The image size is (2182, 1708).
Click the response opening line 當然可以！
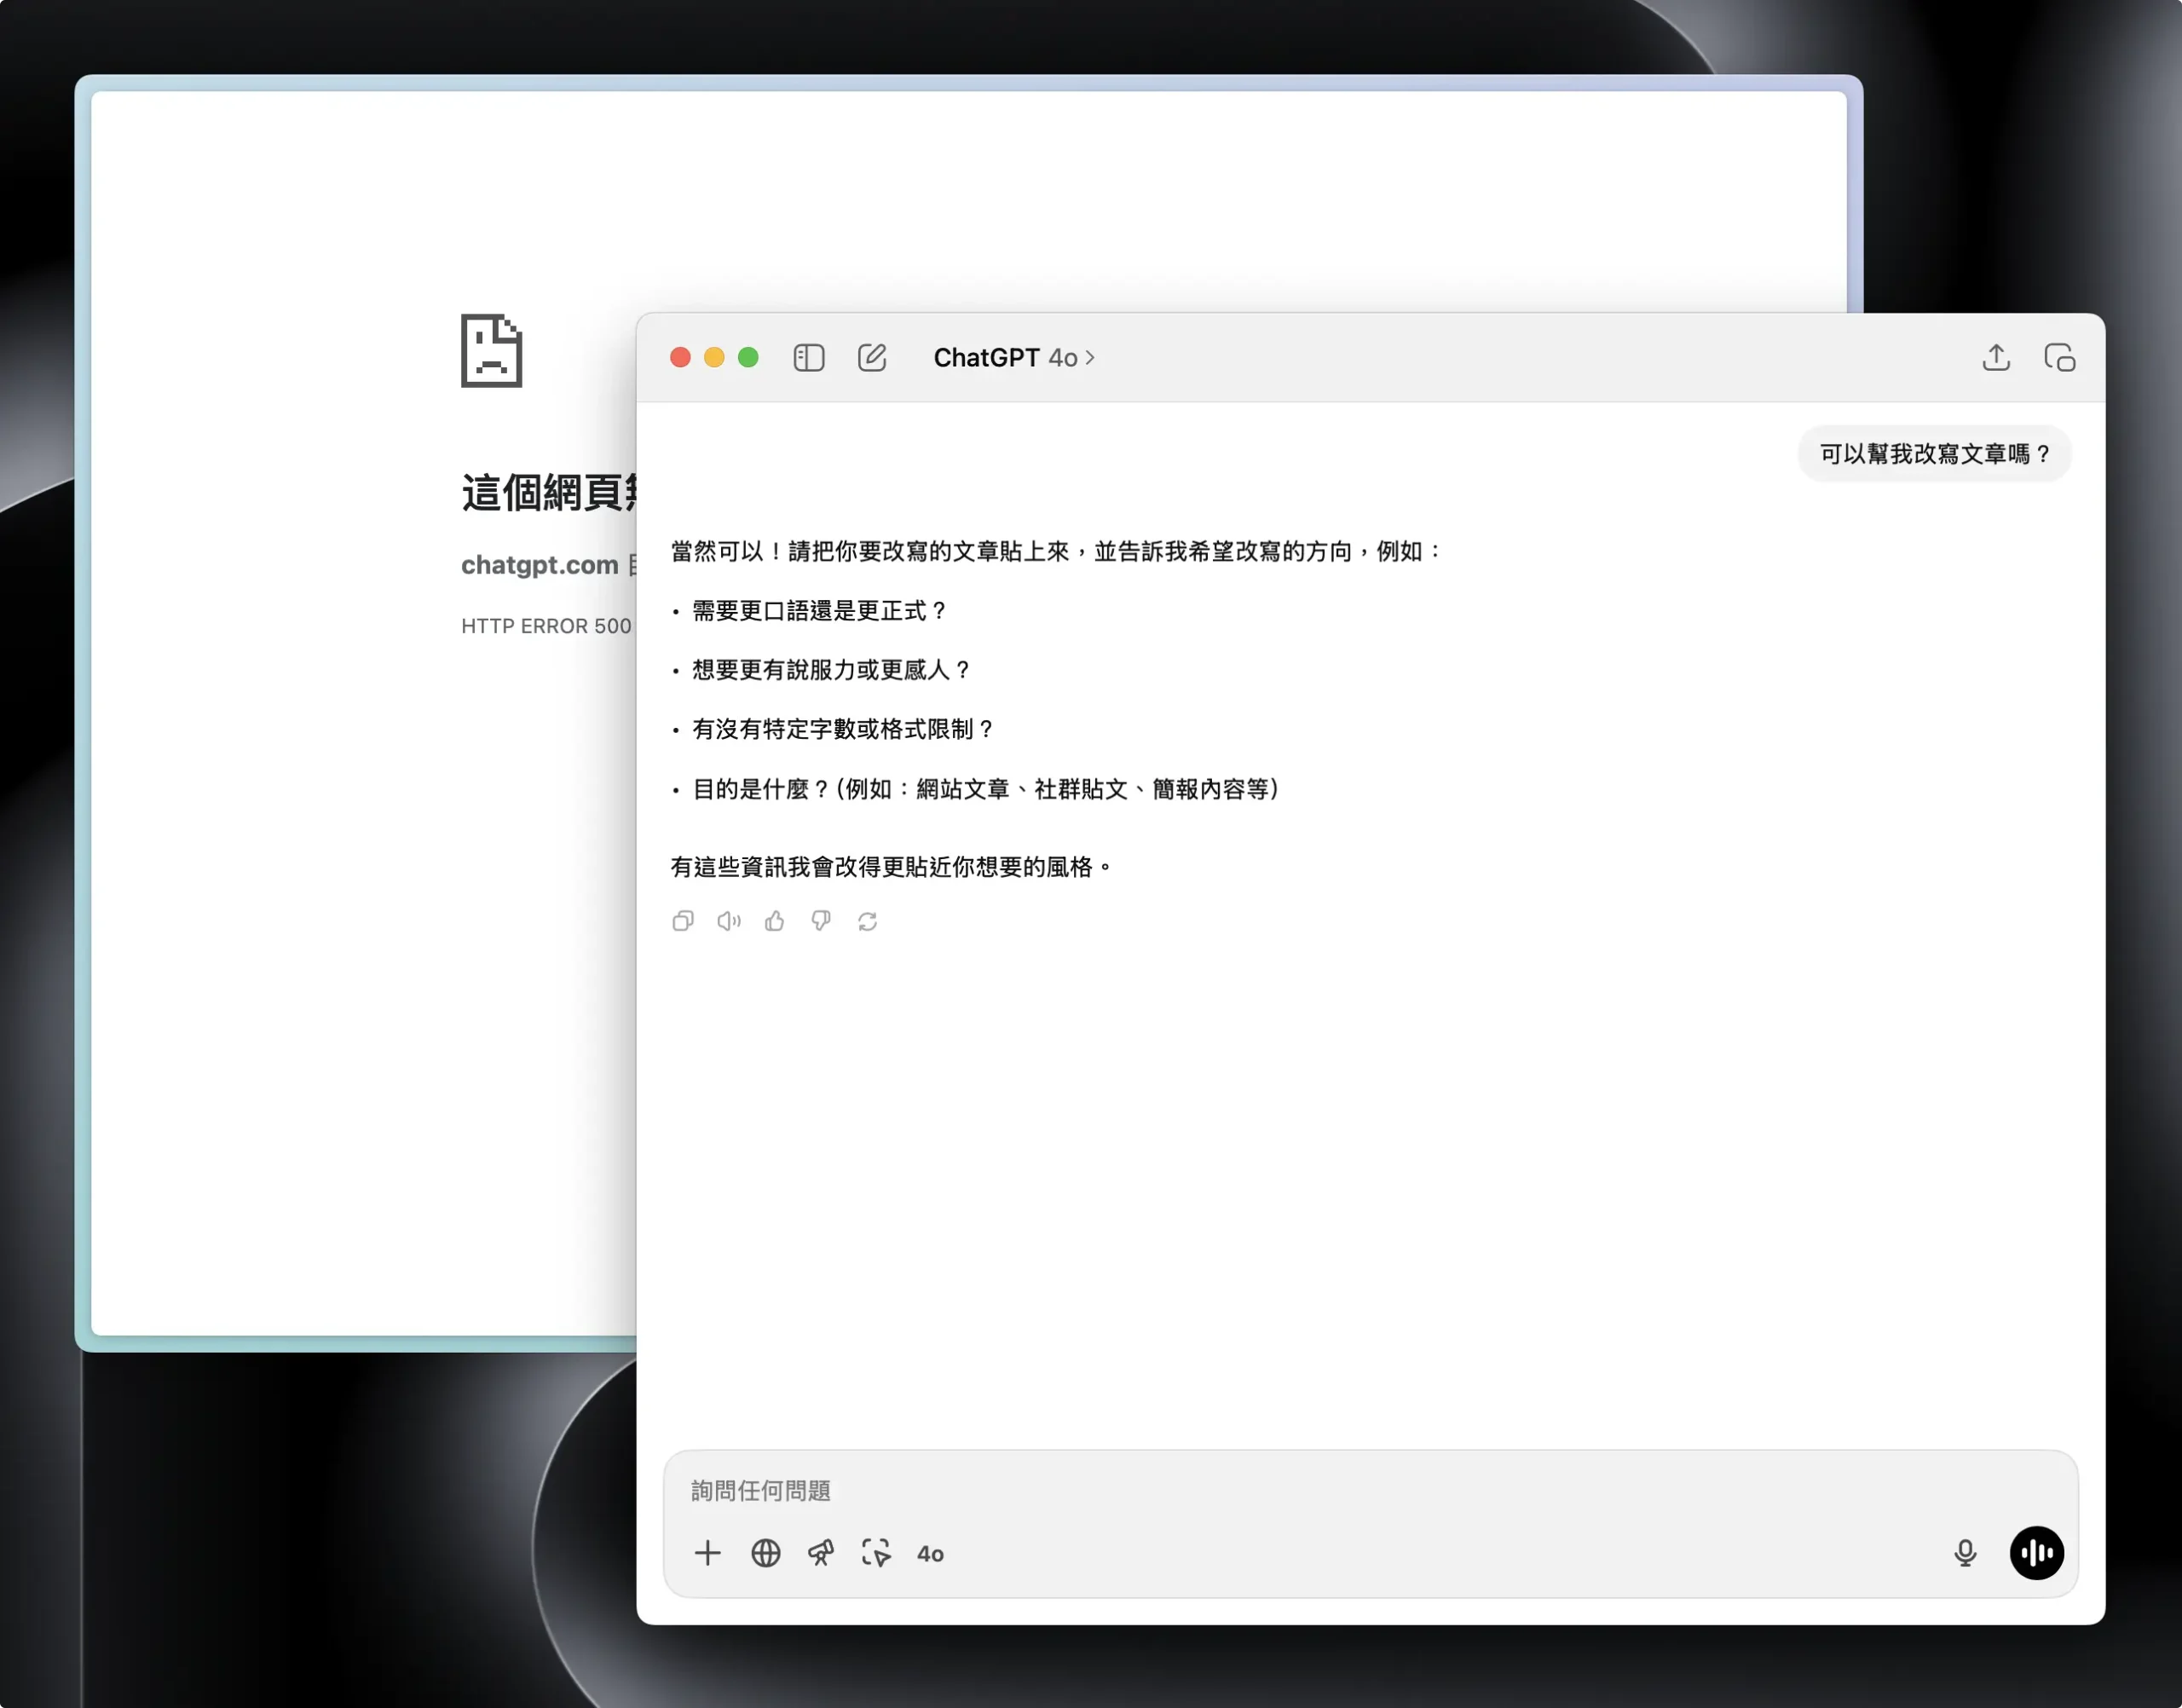pos(1057,552)
